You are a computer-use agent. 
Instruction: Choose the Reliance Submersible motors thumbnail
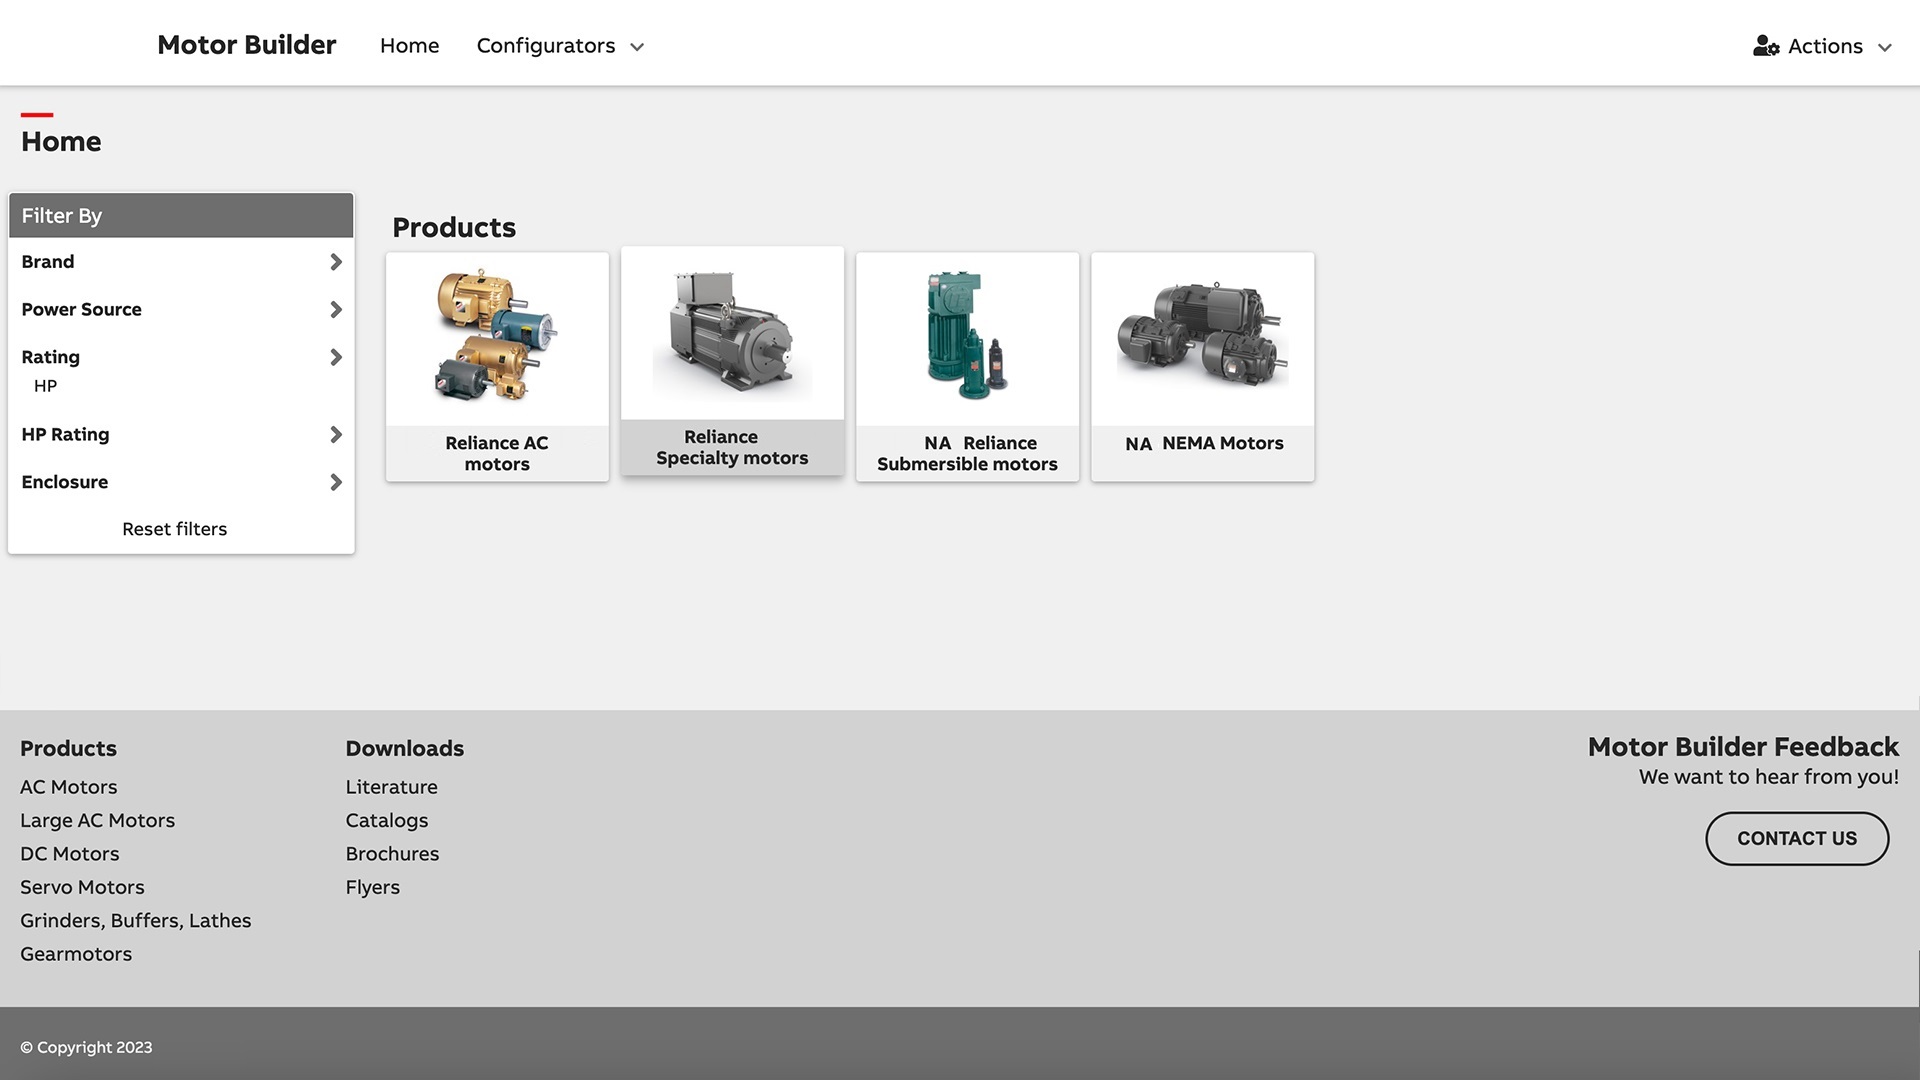tap(967, 336)
